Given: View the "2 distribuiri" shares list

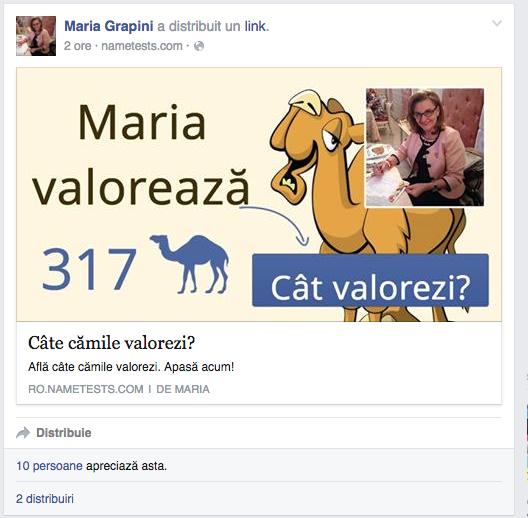Looking at the screenshot, I should 45,499.
